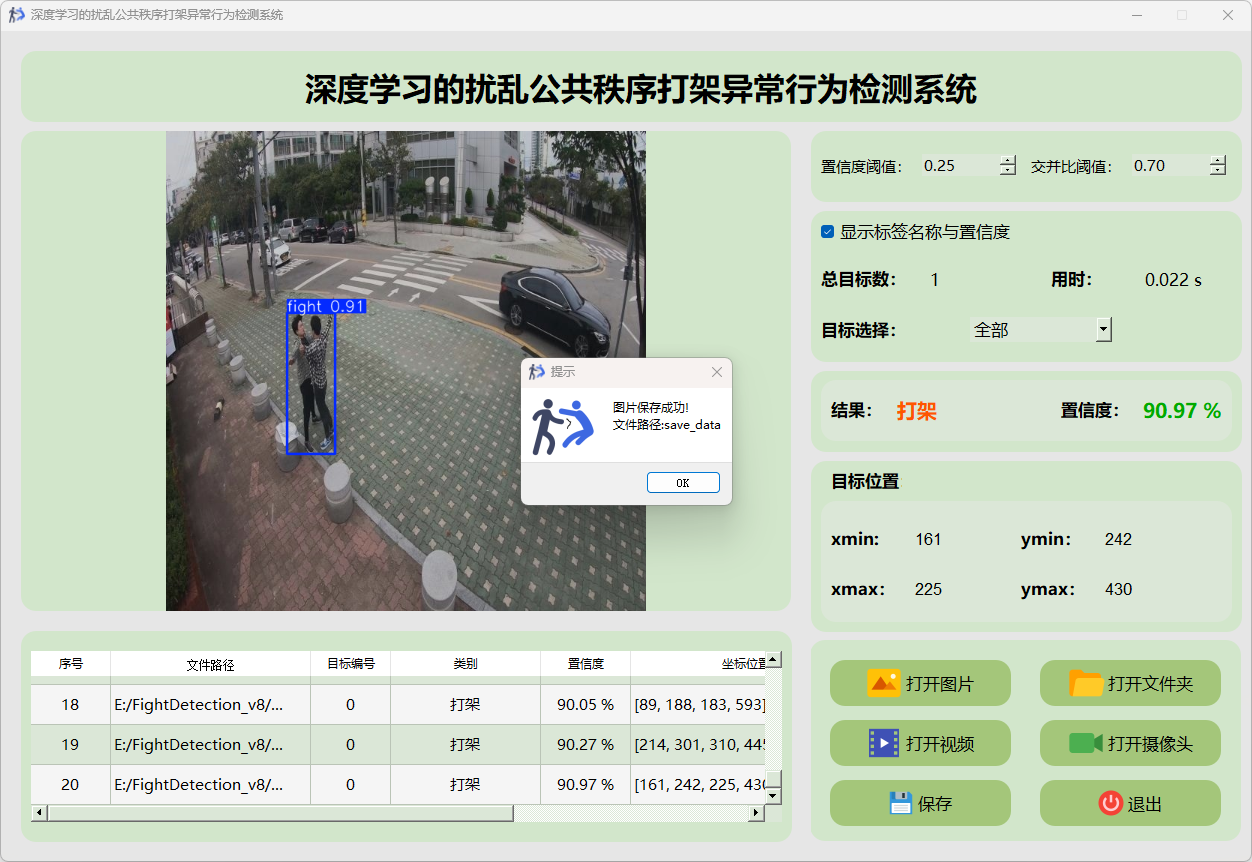Decrease the 交并比阈值 value with the down arrow
Viewport: 1252px width, 862px height.
tap(1217, 171)
